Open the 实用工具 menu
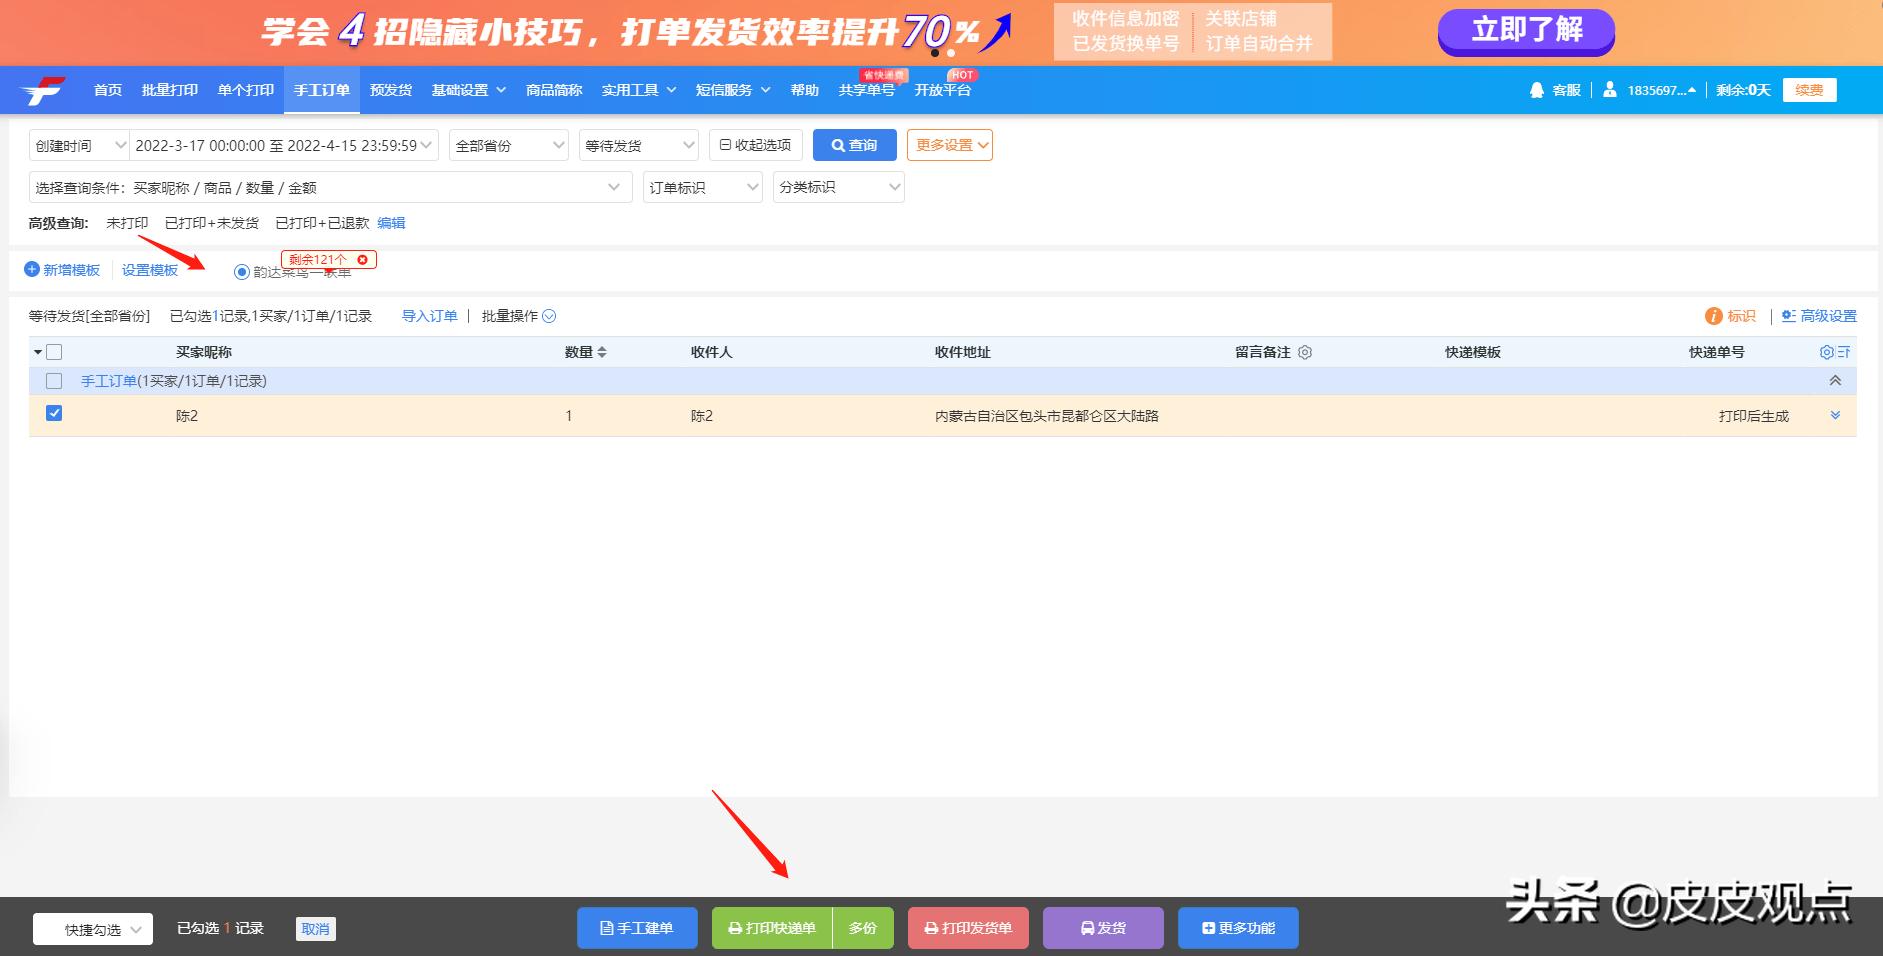The width and height of the screenshot is (1883, 956). point(637,89)
